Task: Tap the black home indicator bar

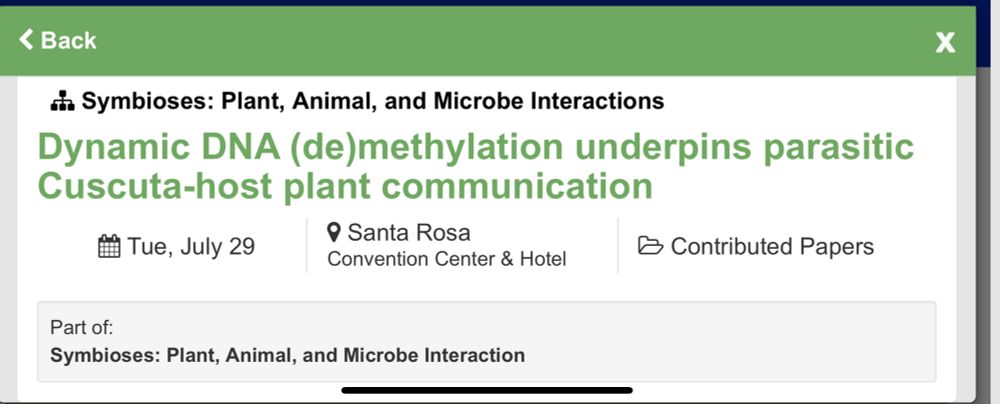Action: (x=487, y=390)
